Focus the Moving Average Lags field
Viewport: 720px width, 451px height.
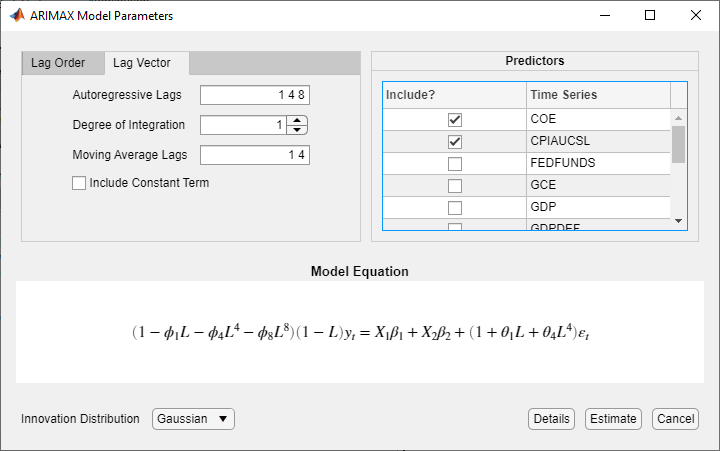[x=254, y=155]
